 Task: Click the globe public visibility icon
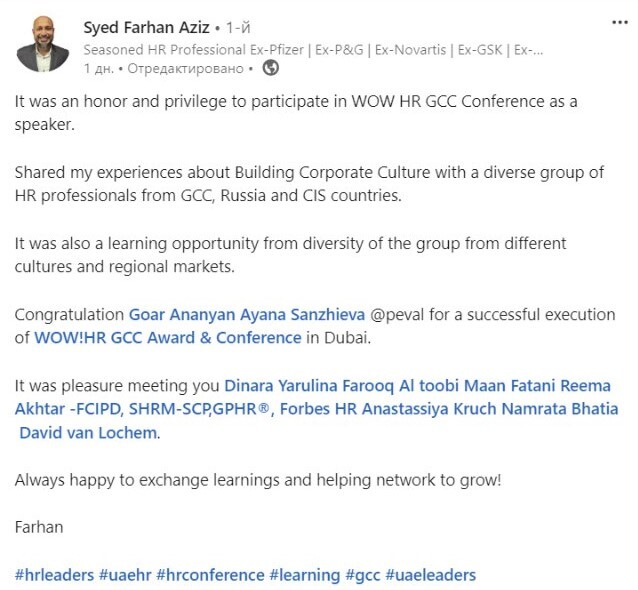click(270, 68)
